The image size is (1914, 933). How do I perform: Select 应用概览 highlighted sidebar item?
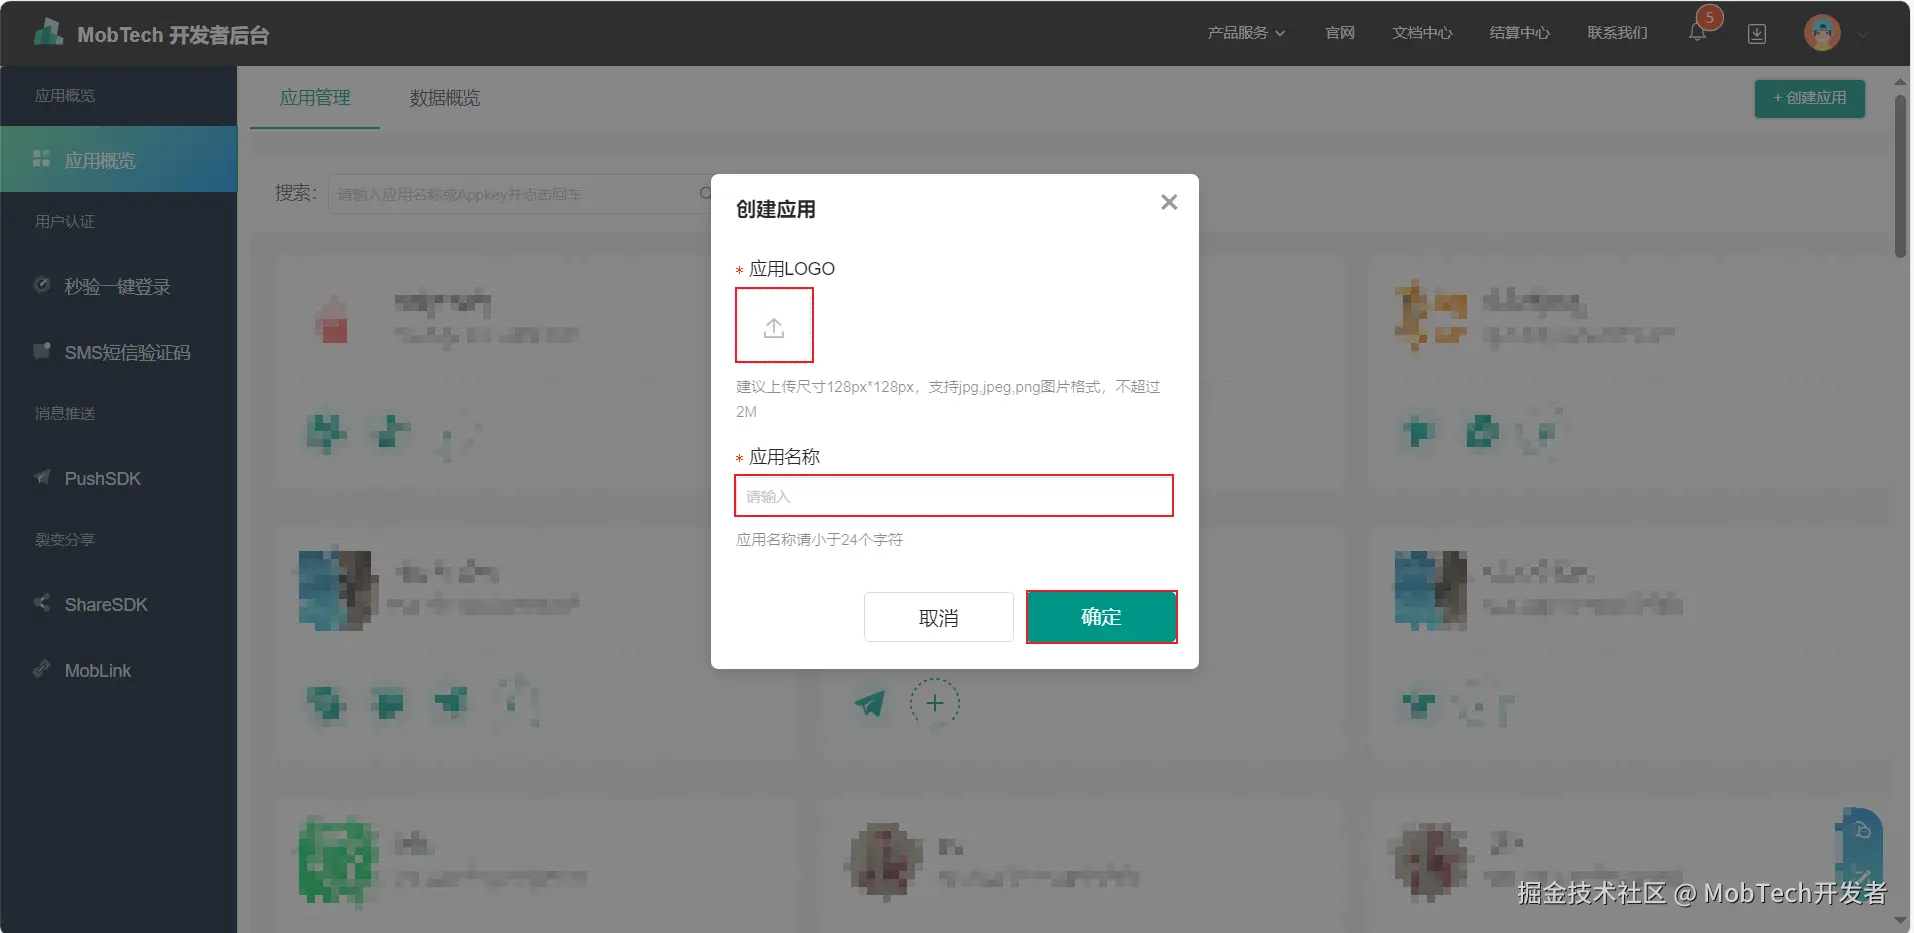tap(119, 160)
